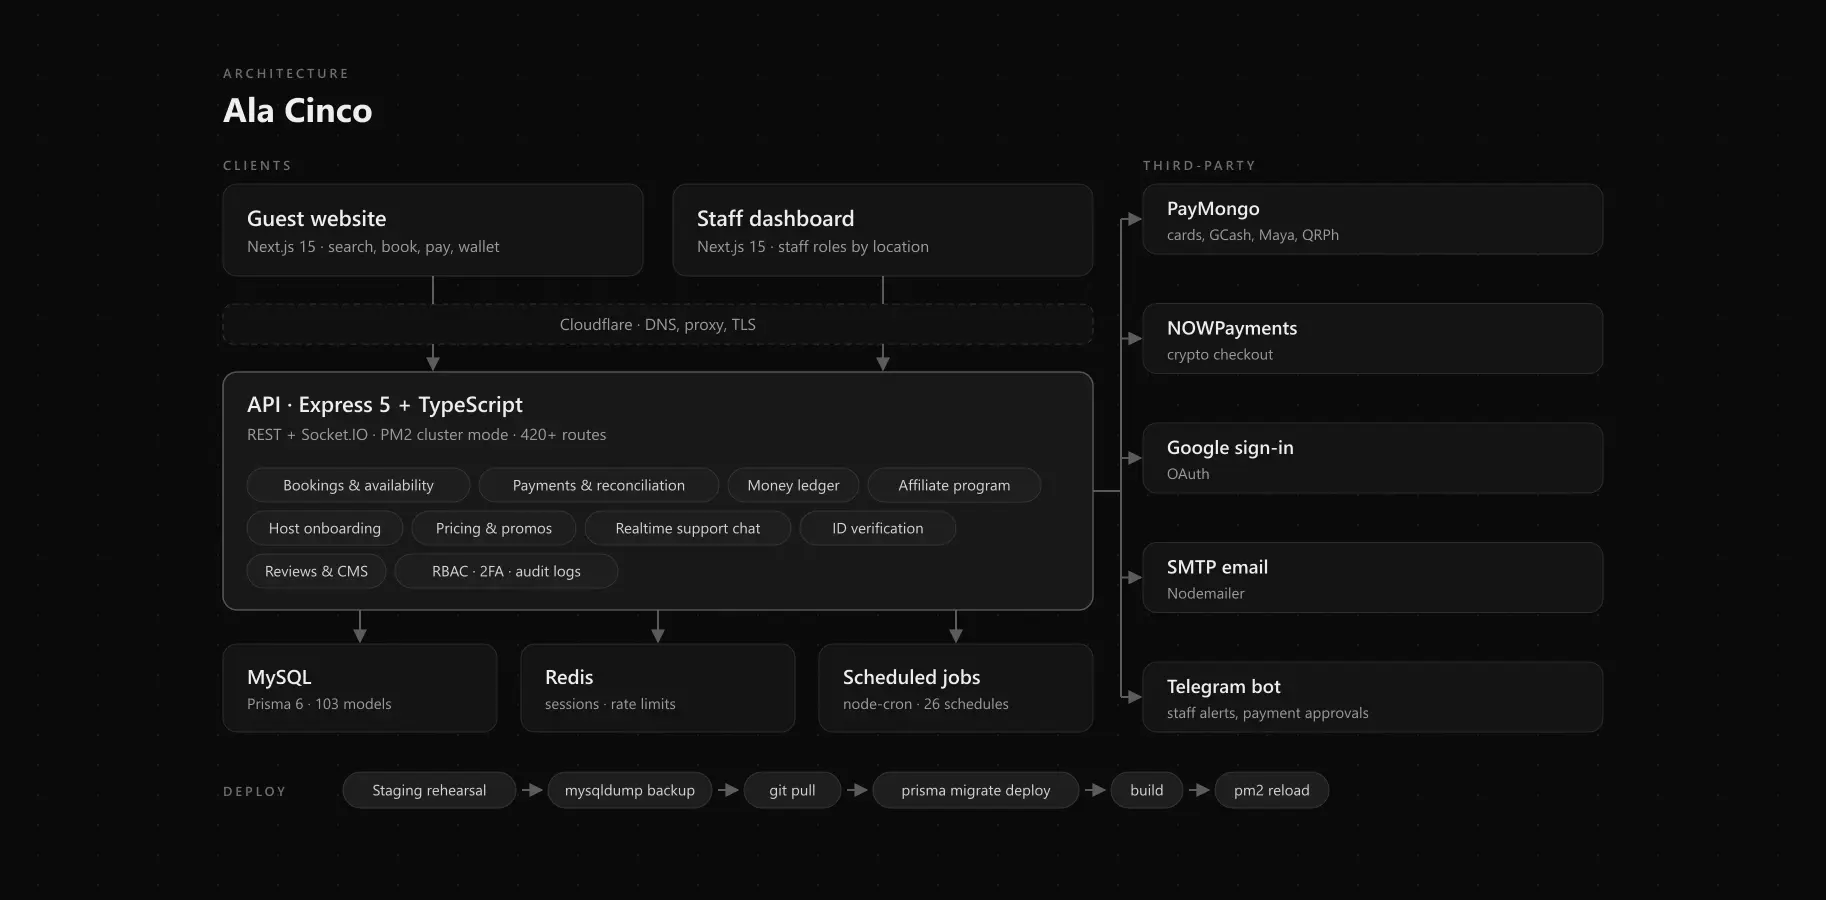Click the pm2 reload deploy step
The height and width of the screenshot is (900, 1826).
click(1272, 790)
